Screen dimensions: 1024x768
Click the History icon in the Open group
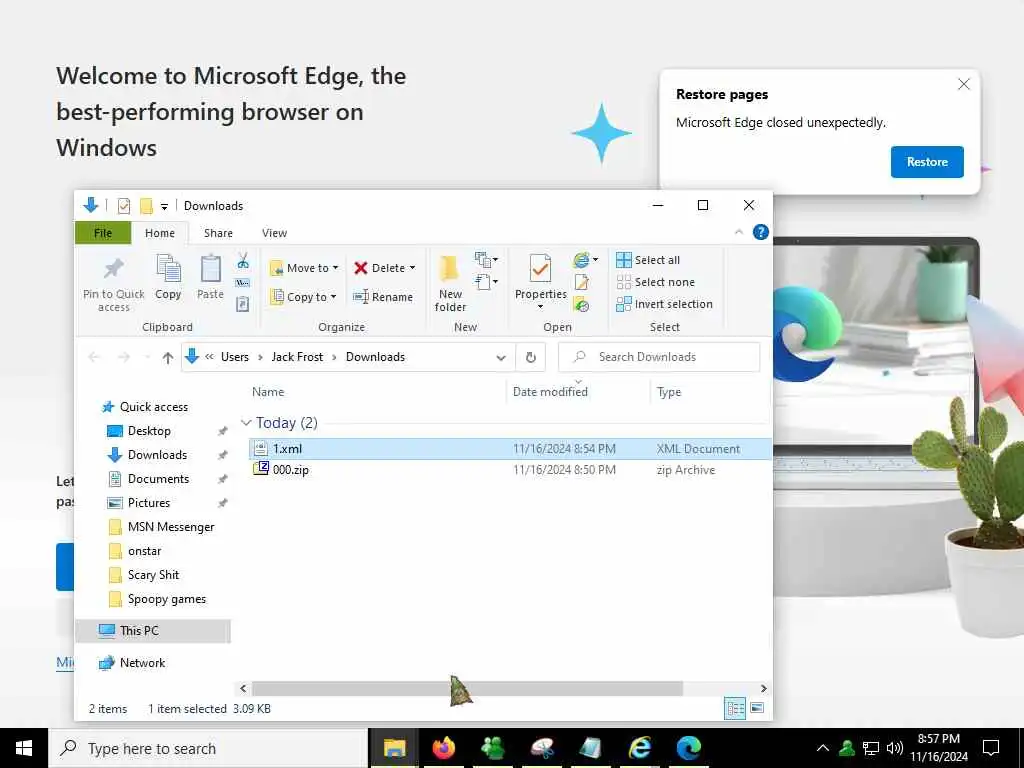point(581,304)
